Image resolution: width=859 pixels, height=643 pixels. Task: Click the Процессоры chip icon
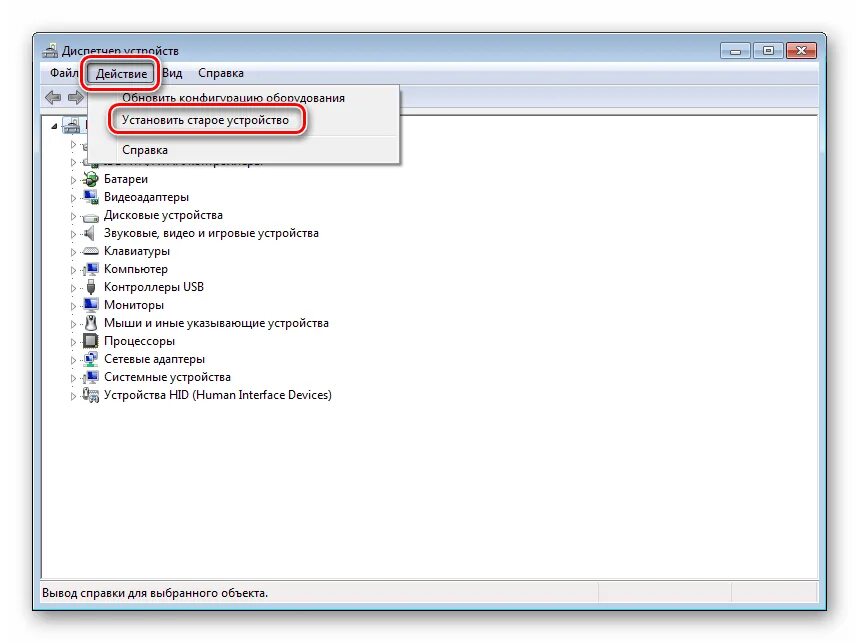(90, 341)
